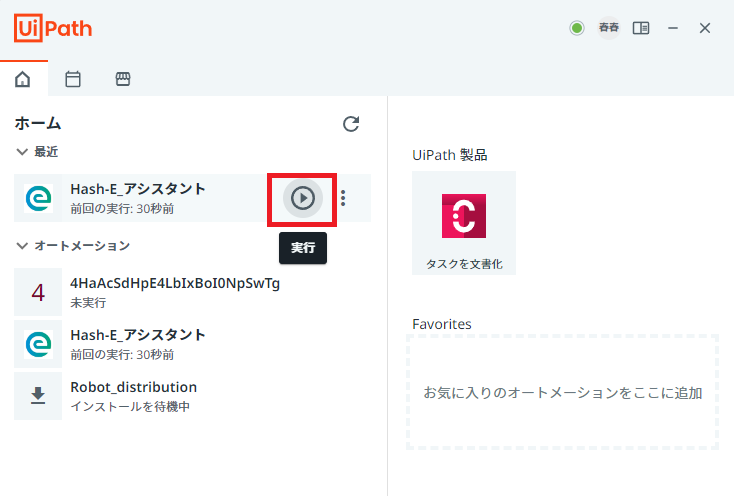This screenshot has width=734, height=496.
Task: Open the calendar reminders tab
Action: pos(73,79)
